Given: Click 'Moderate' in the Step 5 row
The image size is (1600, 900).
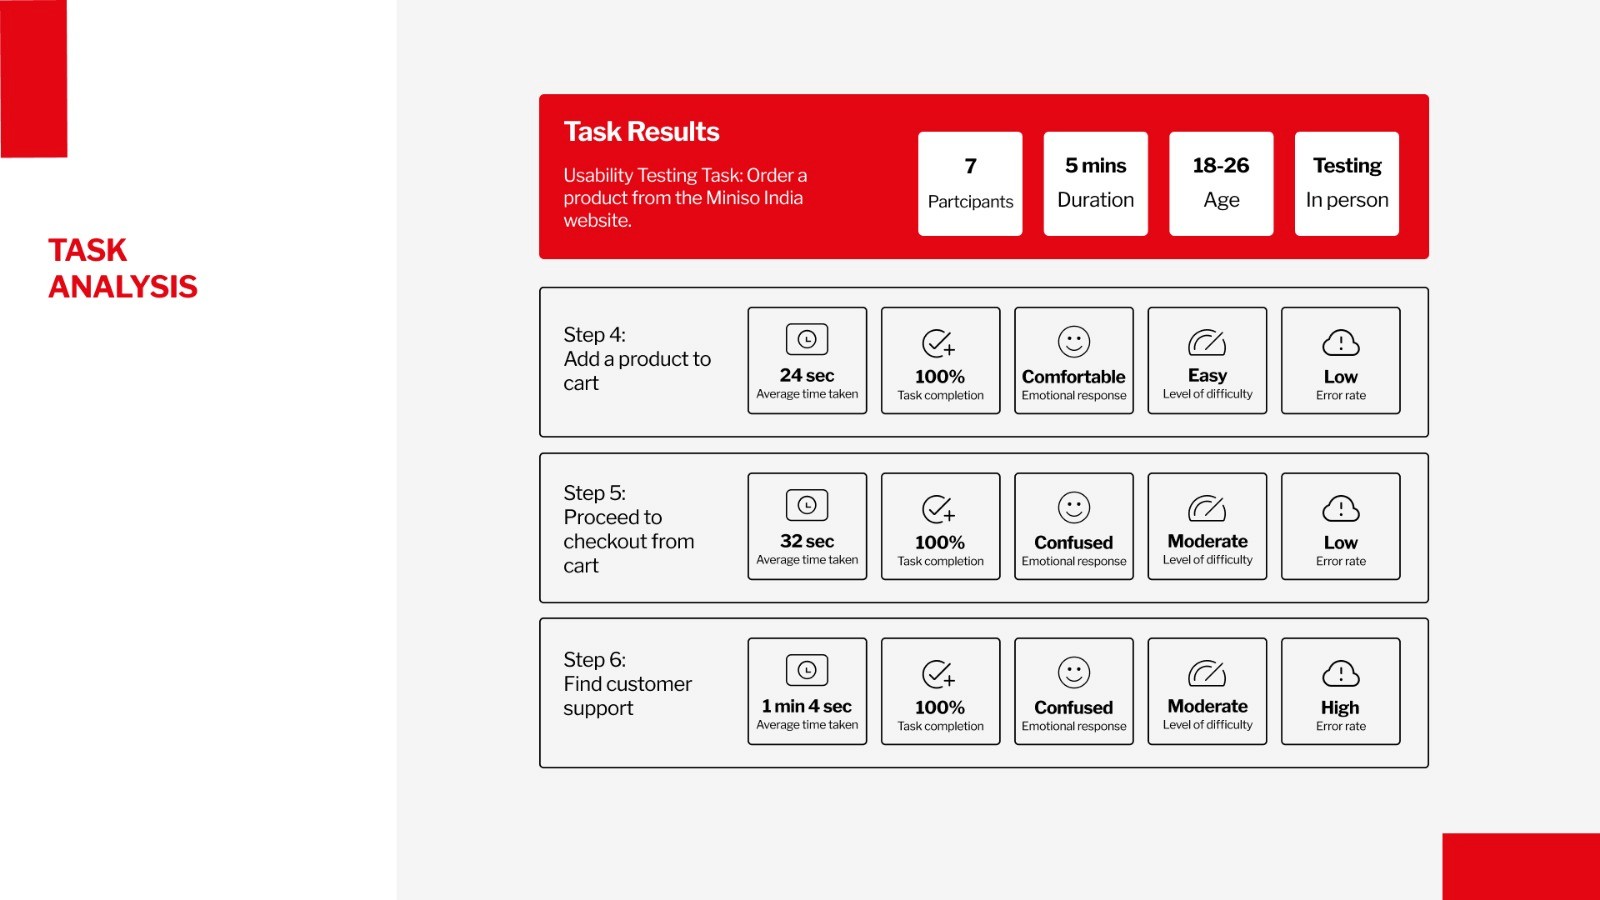Looking at the screenshot, I should click(1208, 541).
